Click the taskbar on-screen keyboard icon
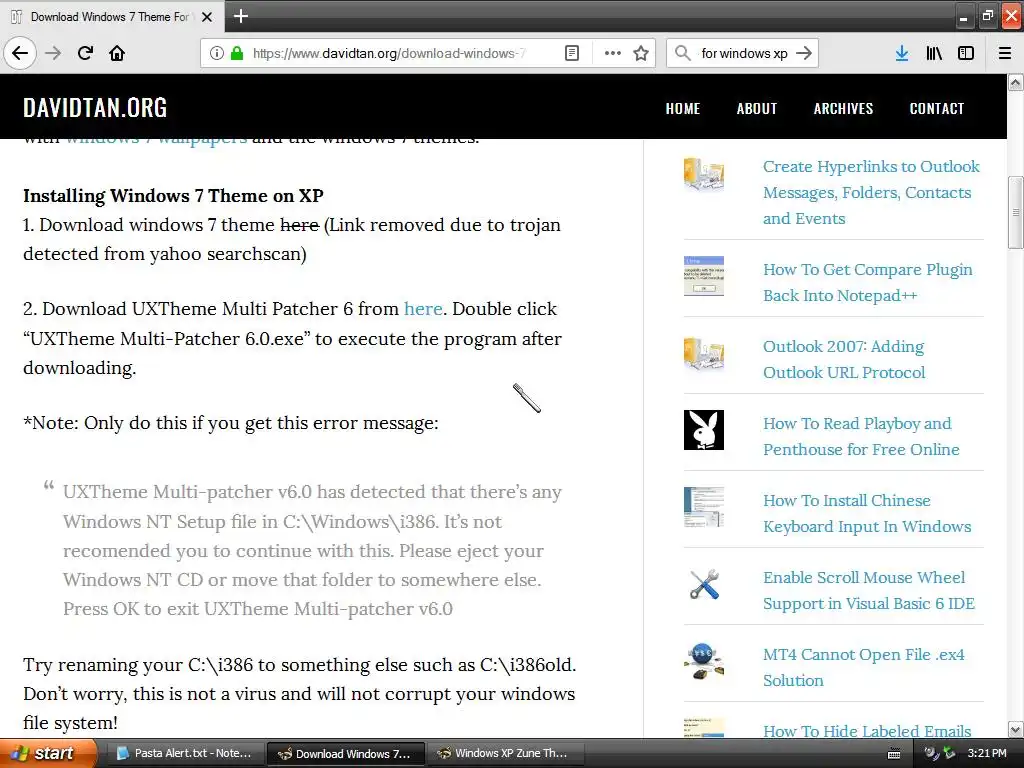Screen dimensions: 1024x768 pos(894,754)
